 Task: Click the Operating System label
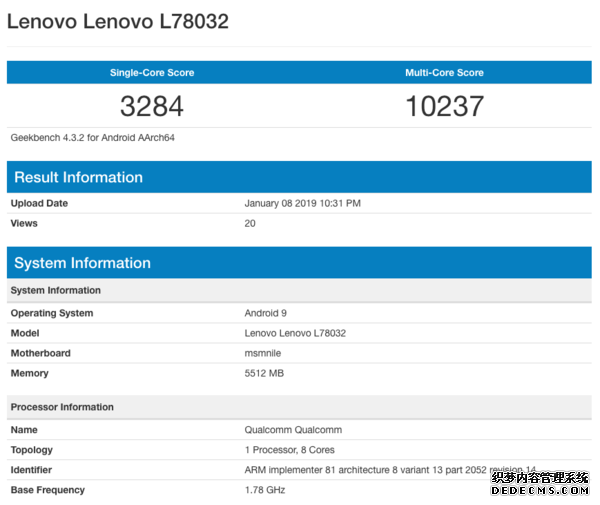tap(52, 313)
